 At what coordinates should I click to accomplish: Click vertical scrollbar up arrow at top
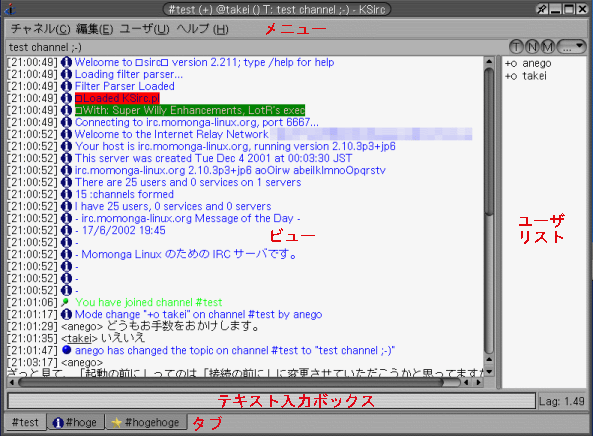point(489,61)
